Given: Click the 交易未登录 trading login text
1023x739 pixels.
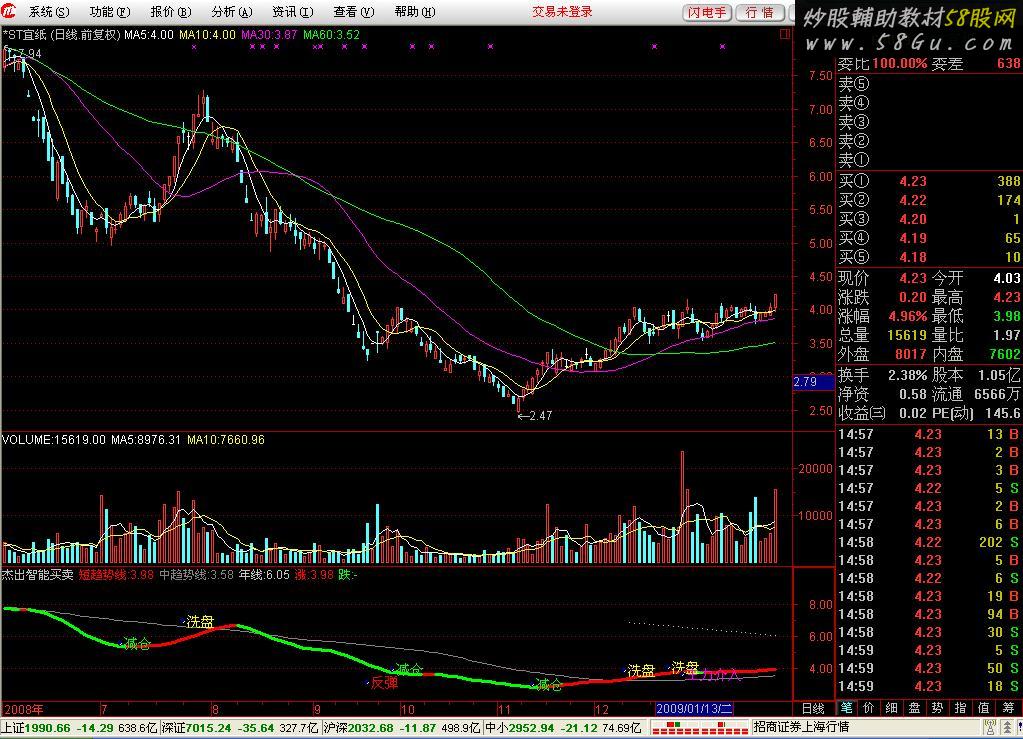Looking at the screenshot, I should [562, 12].
